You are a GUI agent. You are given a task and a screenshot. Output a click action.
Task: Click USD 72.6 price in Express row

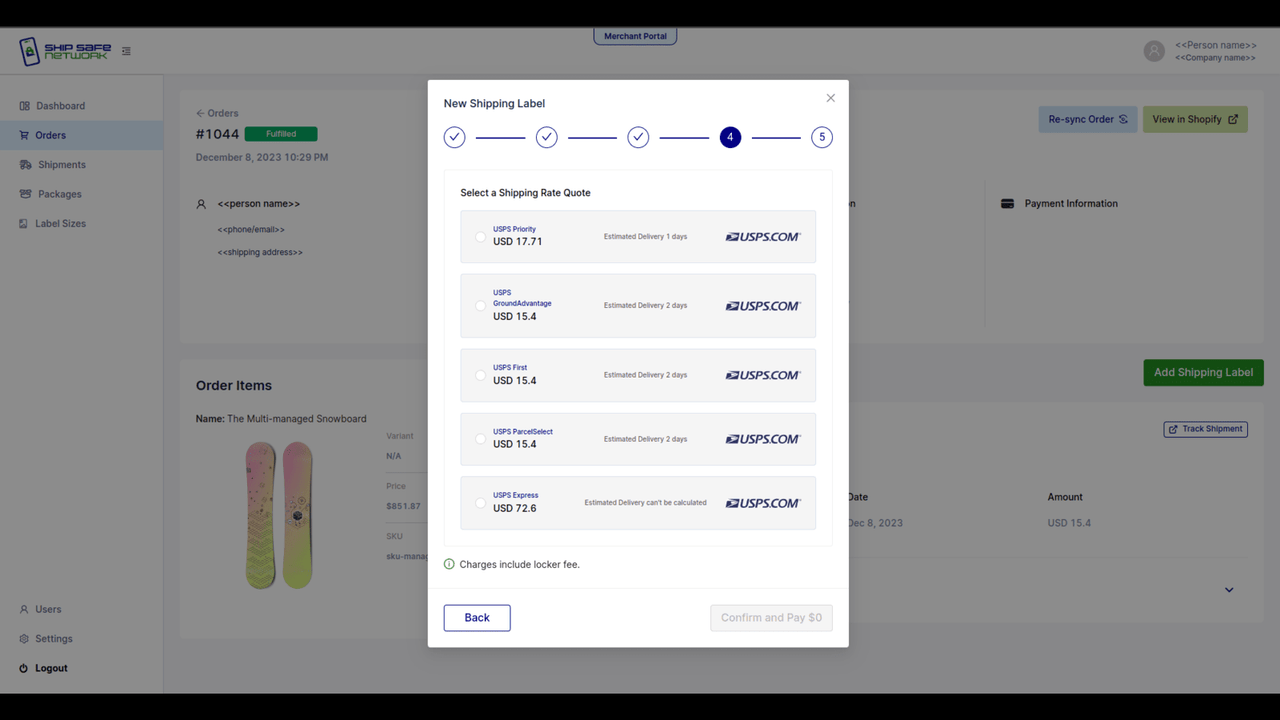tap(515, 508)
